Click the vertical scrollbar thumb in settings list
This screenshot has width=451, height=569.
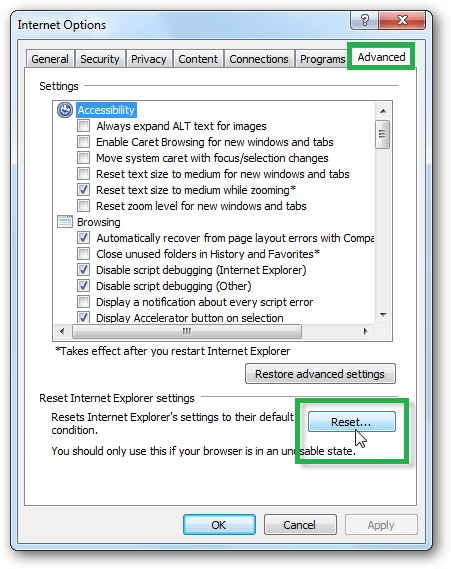click(382, 134)
